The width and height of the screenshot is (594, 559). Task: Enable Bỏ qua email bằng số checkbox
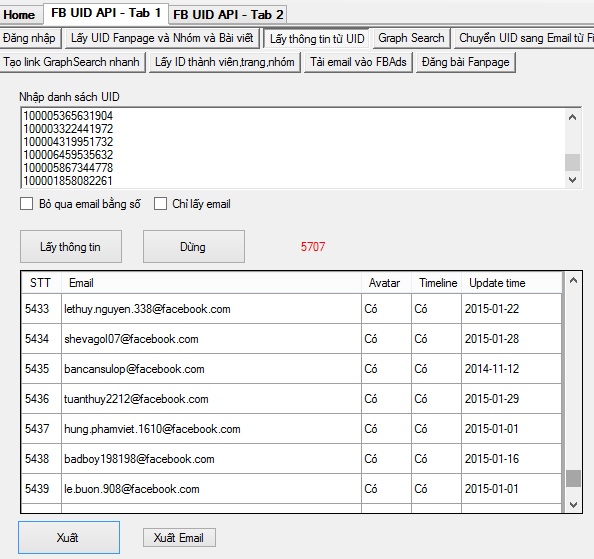(x=26, y=204)
